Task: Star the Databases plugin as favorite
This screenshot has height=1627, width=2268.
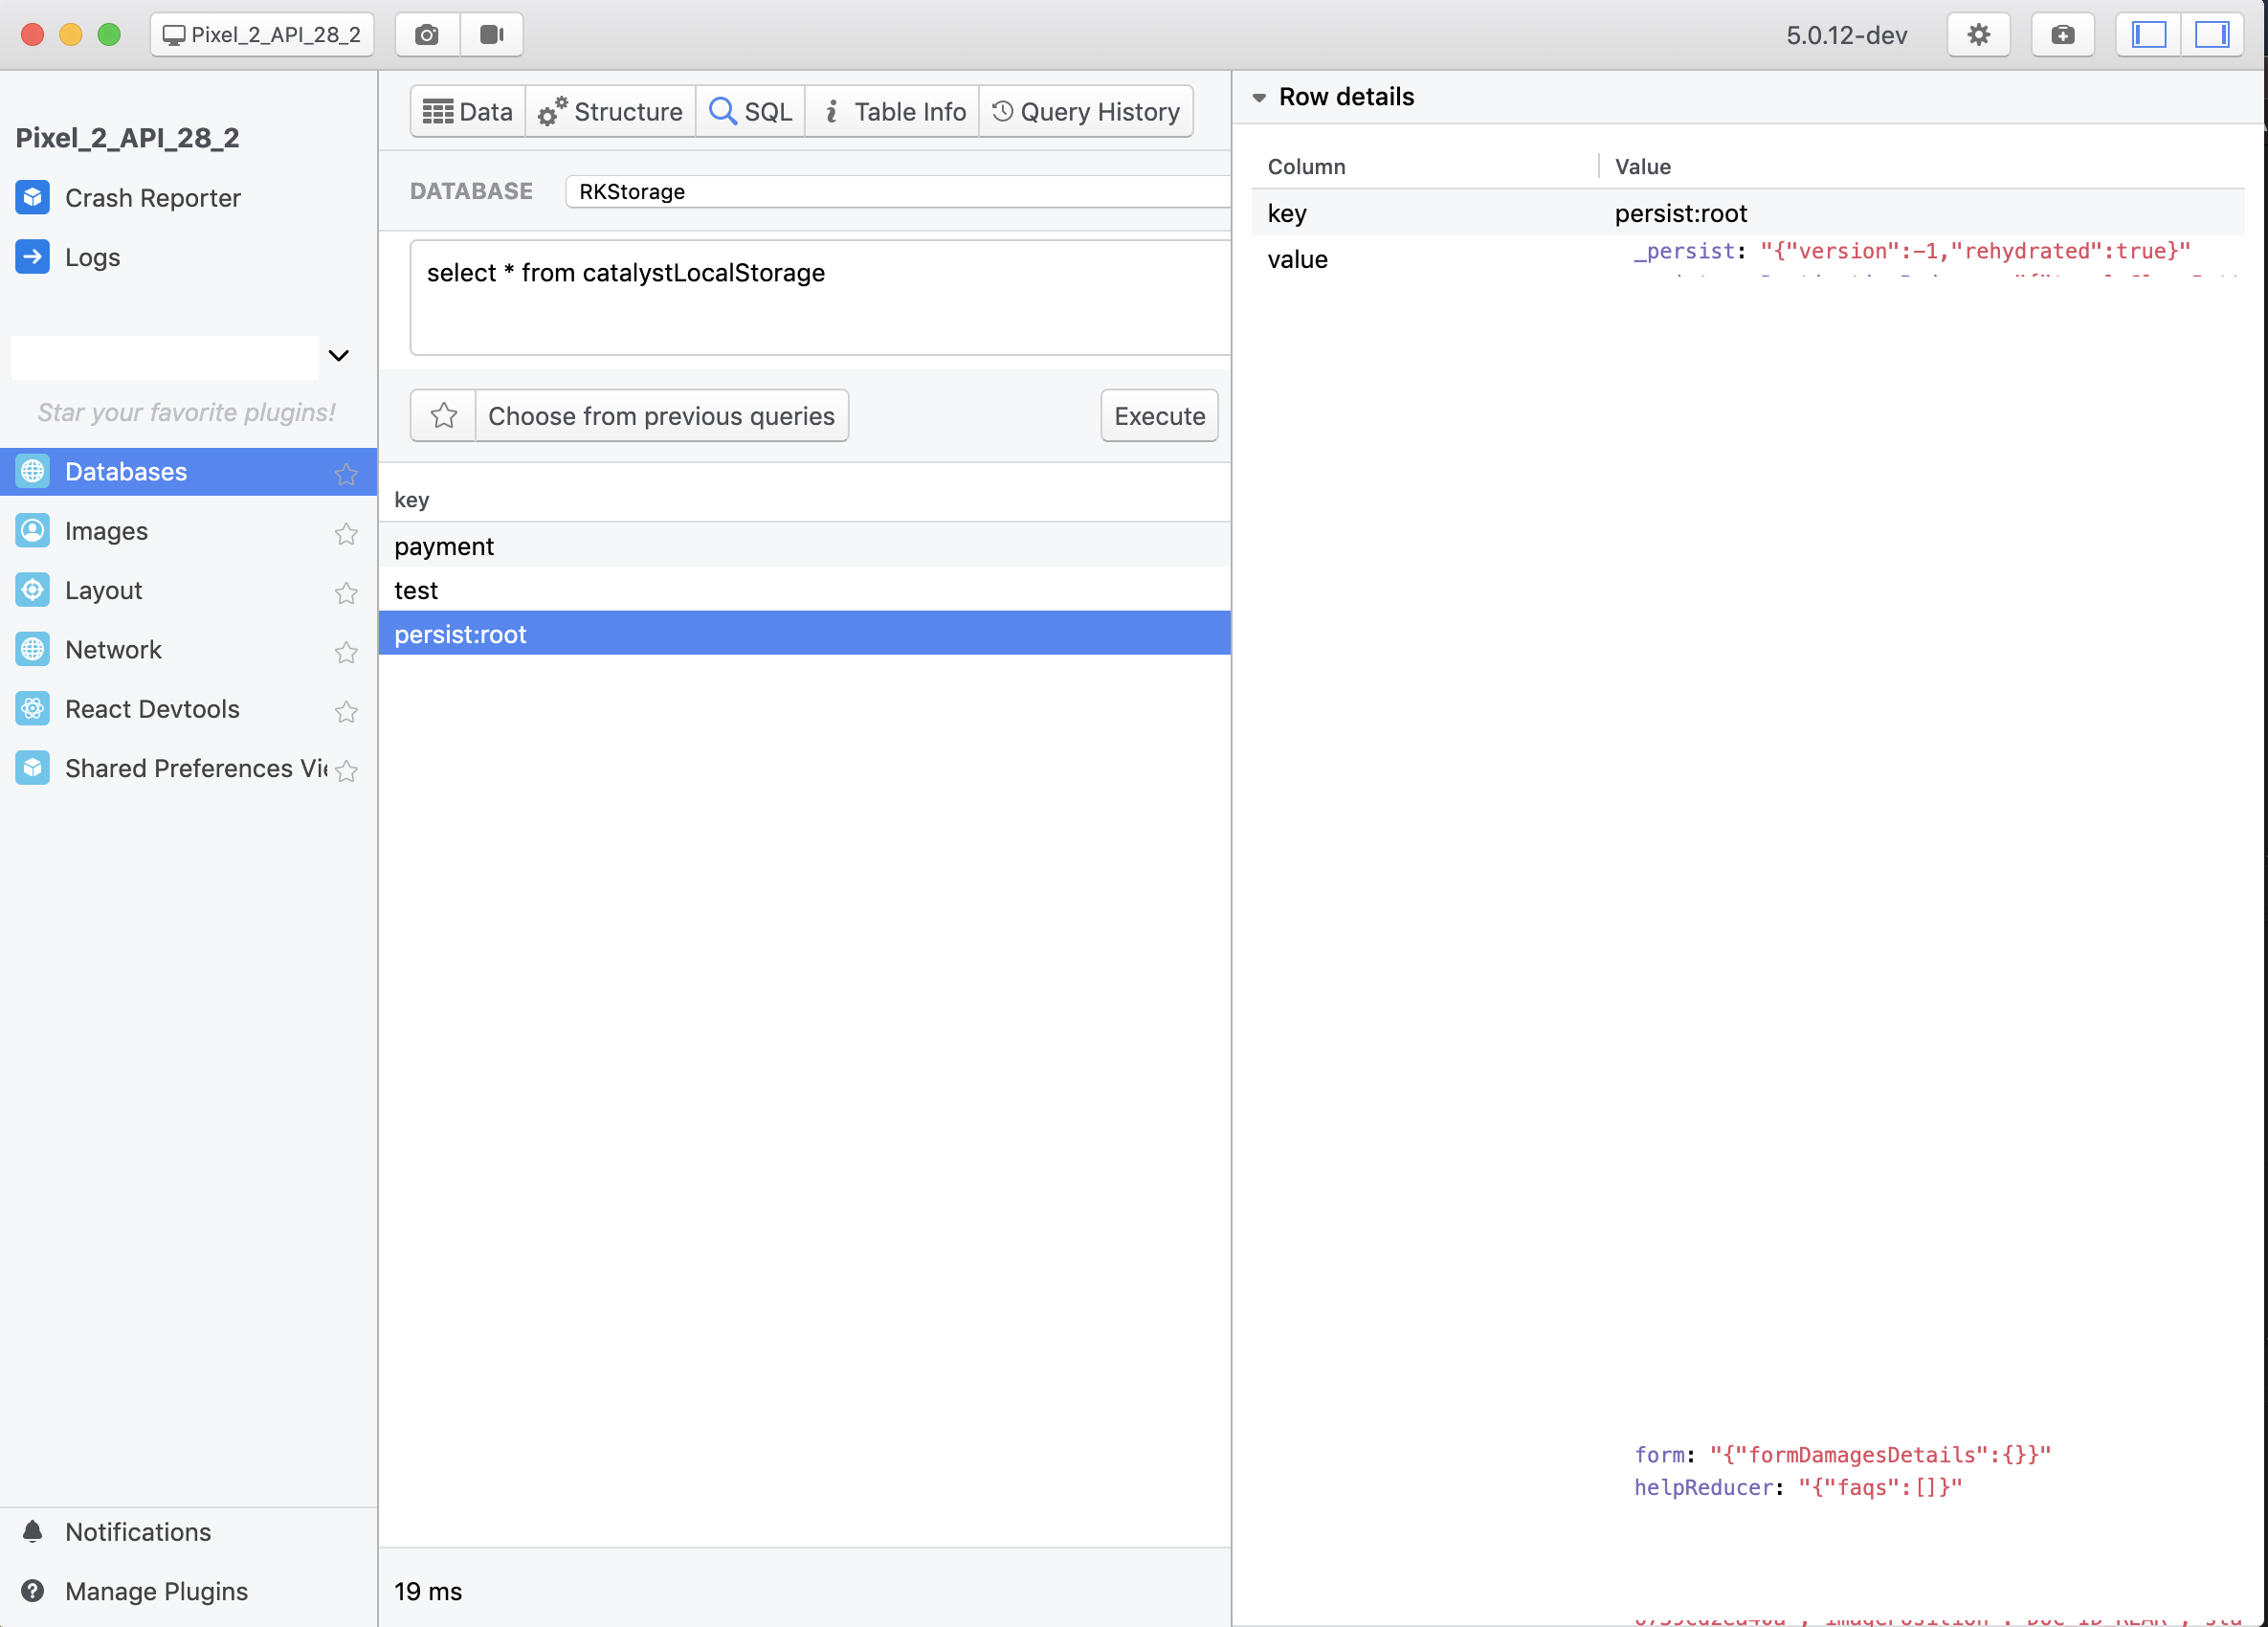Action: click(346, 474)
